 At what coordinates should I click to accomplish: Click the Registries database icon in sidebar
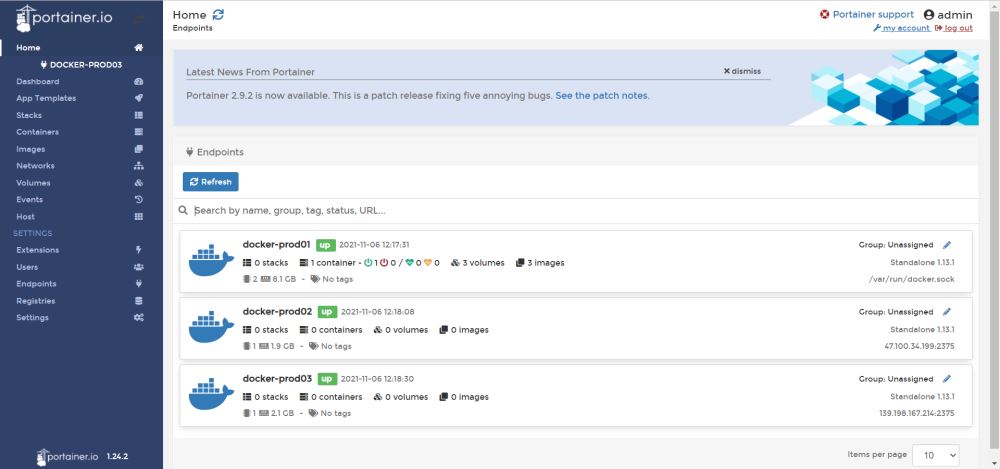tap(138, 301)
